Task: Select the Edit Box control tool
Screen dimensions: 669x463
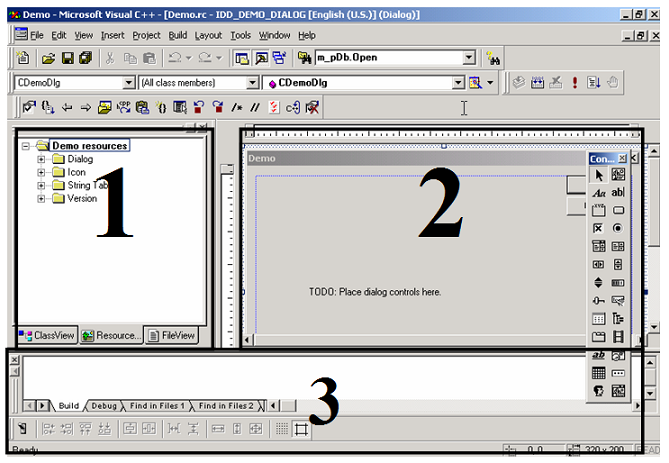Action: pyautogui.click(x=618, y=193)
